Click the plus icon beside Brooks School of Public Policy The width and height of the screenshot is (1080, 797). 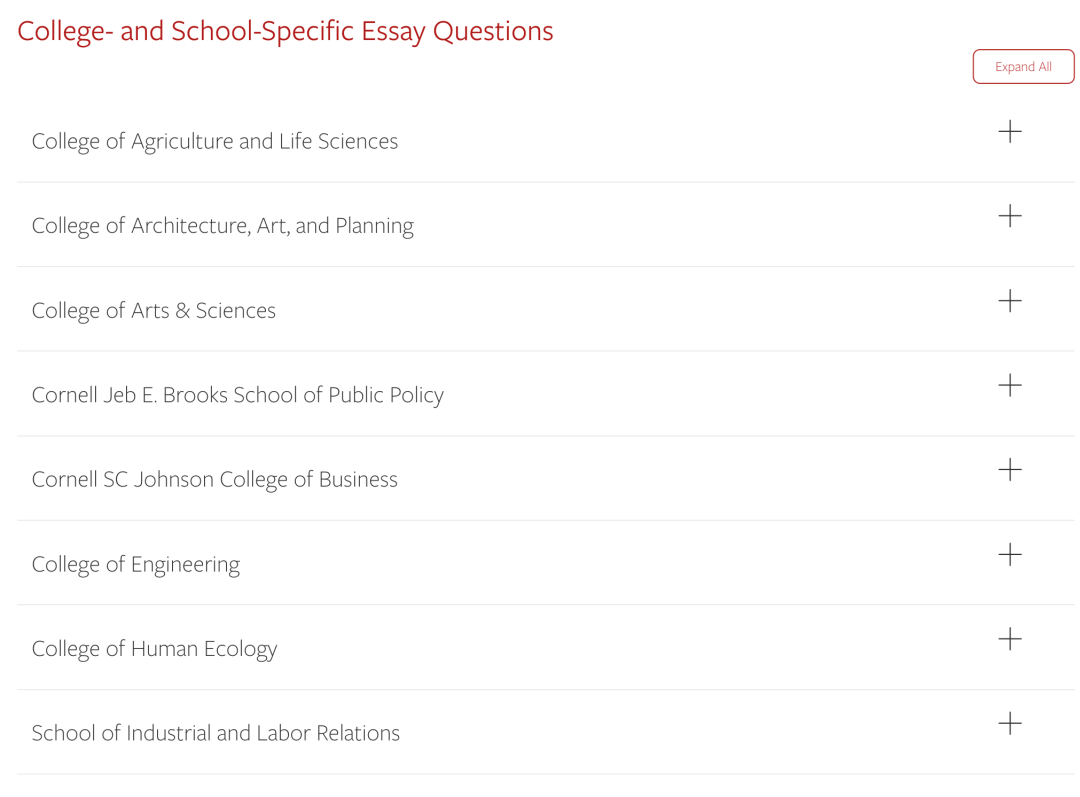coord(1010,385)
